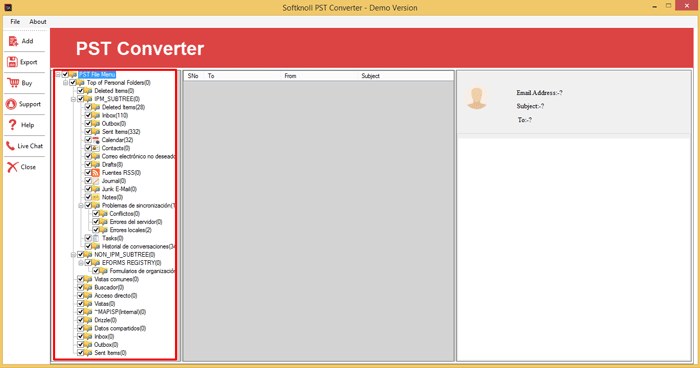The image size is (700, 368).
Task: Select the Vistas comunes(0) folder
Action: tap(117, 279)
